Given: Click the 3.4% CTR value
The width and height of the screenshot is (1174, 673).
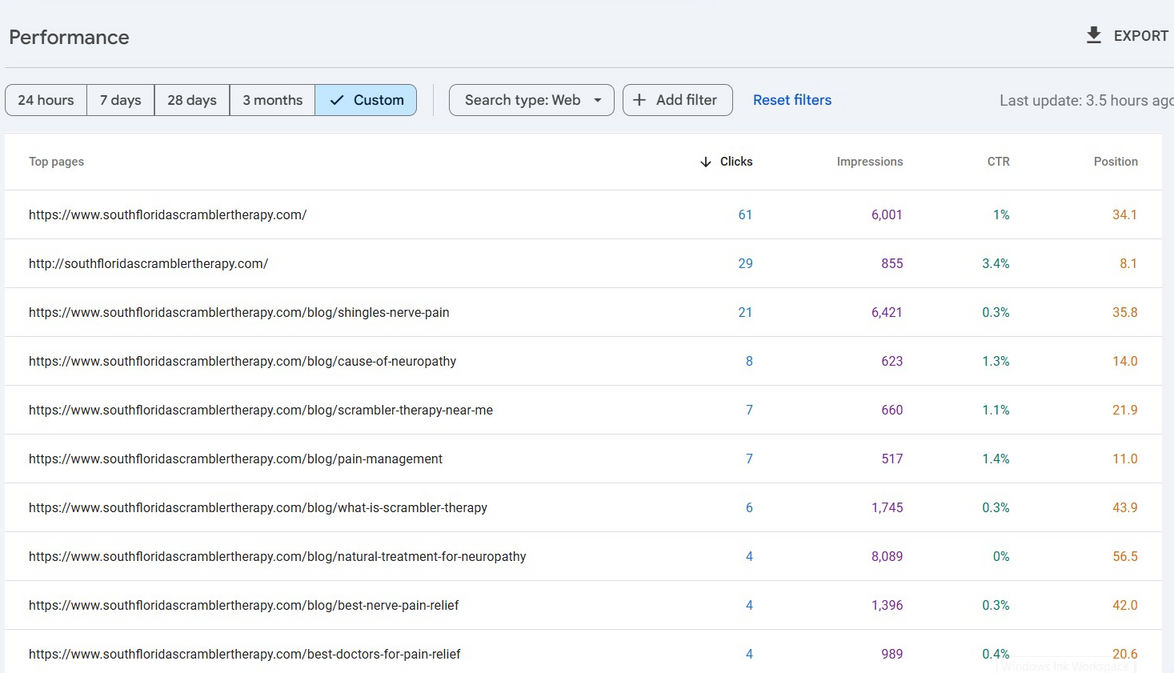Looking at the screenshot, I should click(996, 264).
